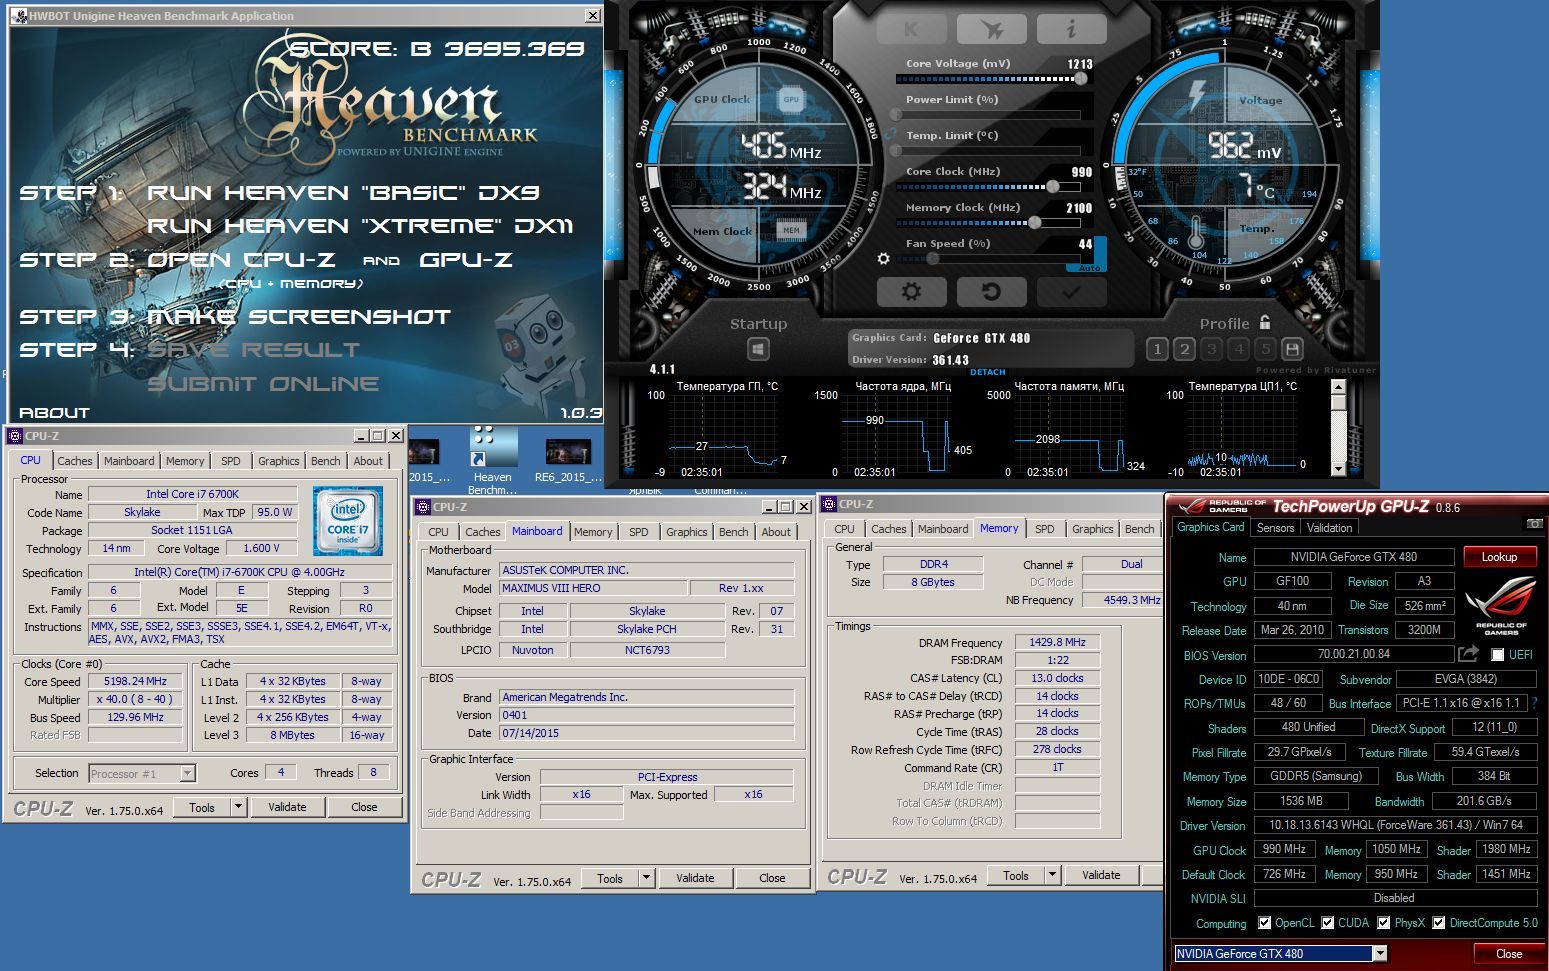Expand the Tools dropdown arrow in the CPU-Z Memory window
The height and width of the screenshot is (971, 1549).
coord(1052,875)
